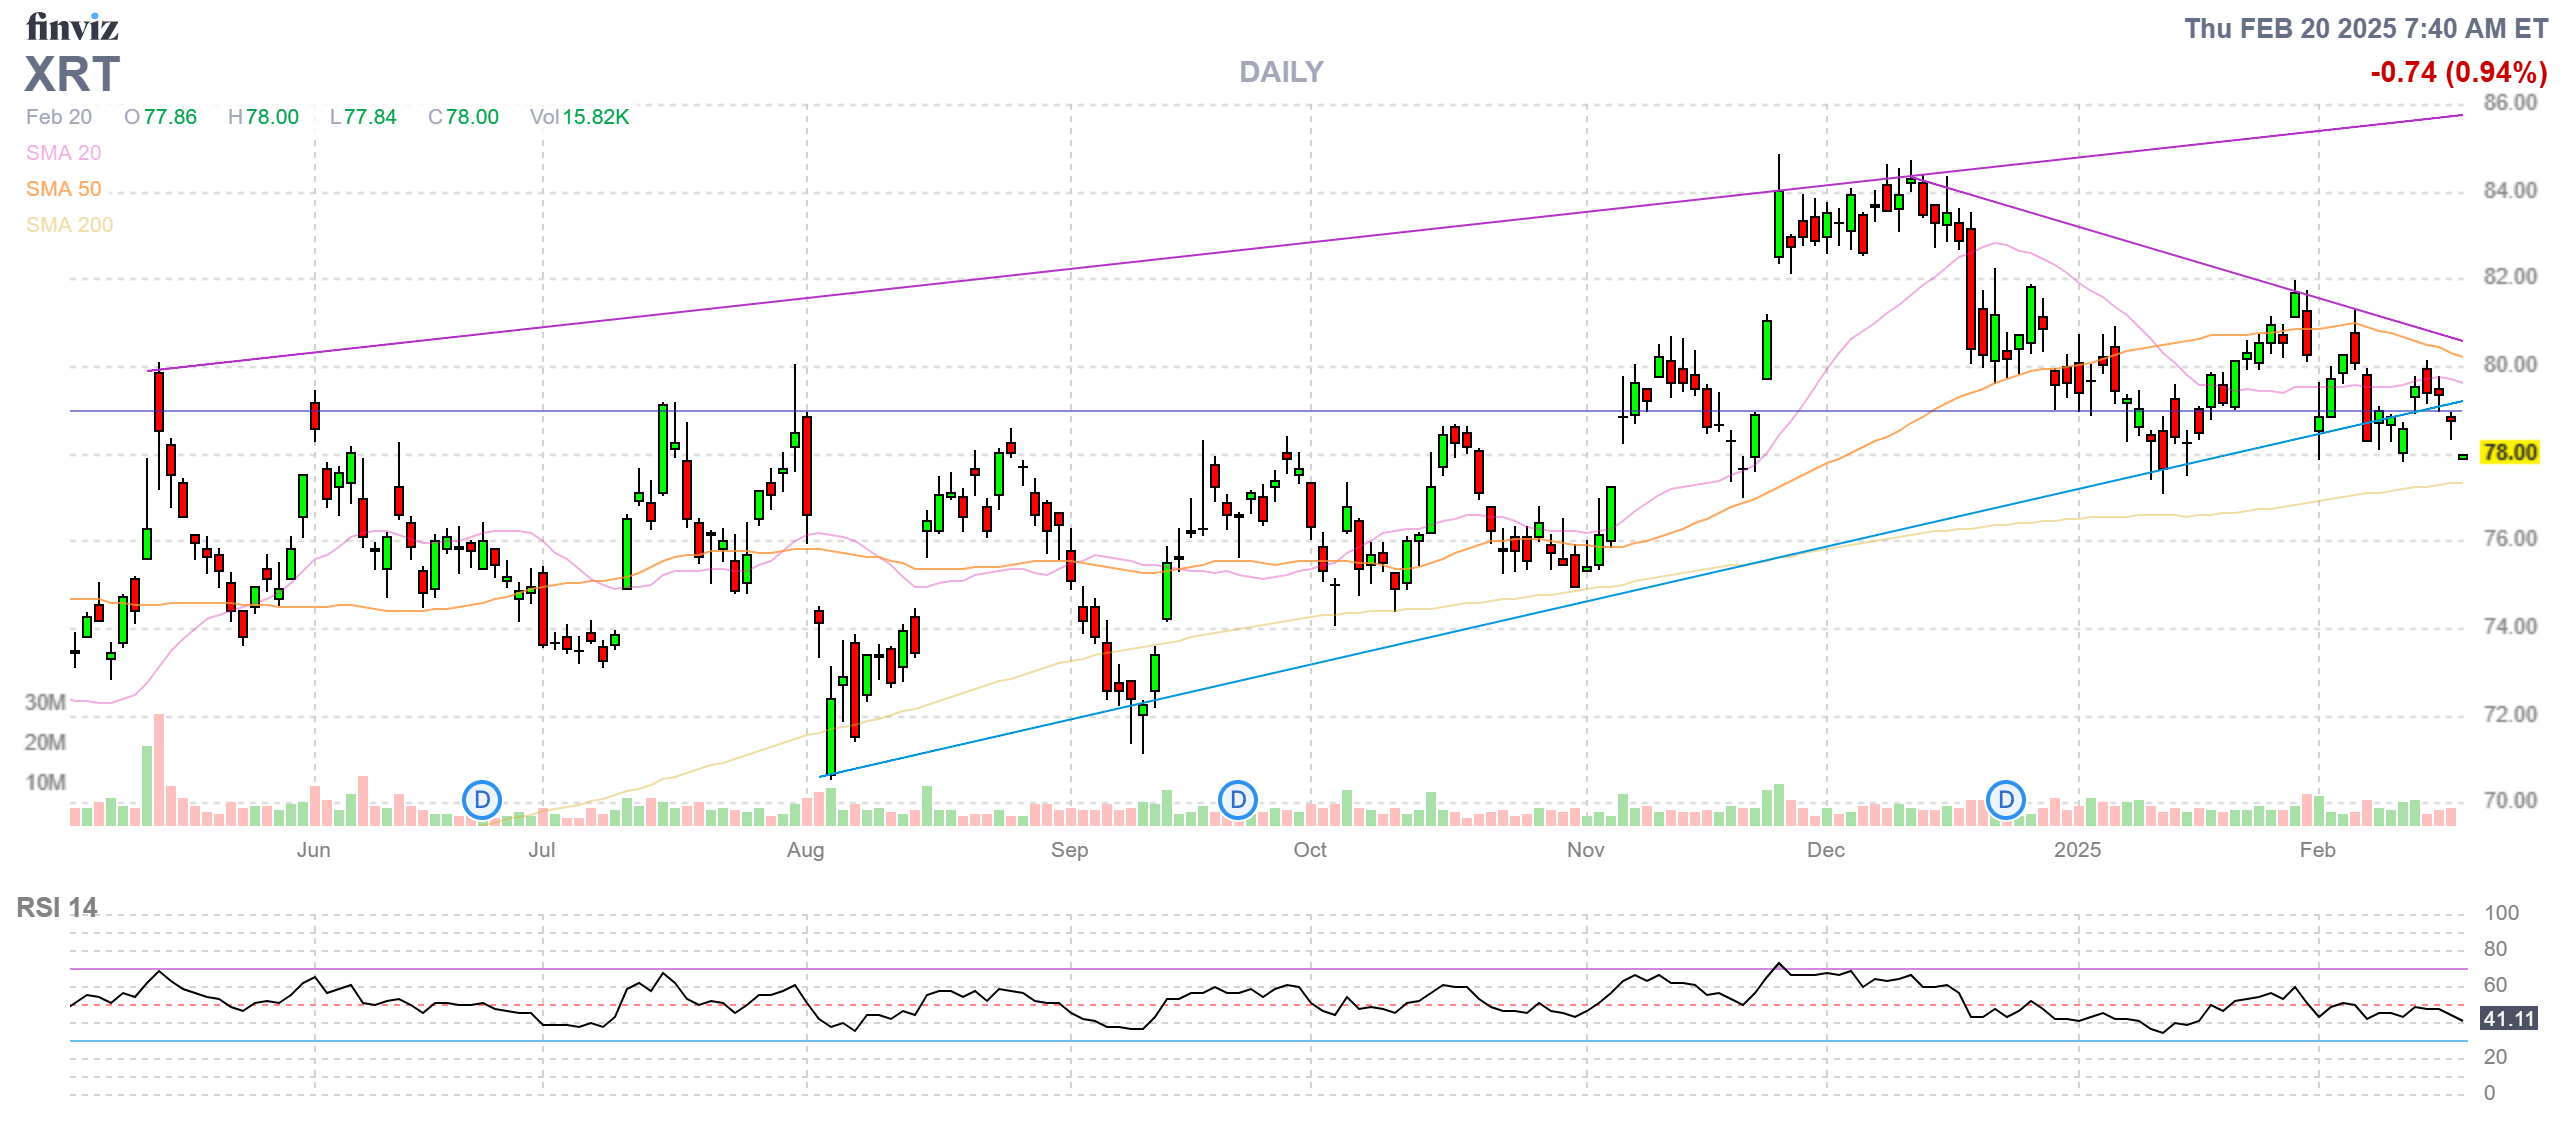
Task: Open the RSI 14 indicator label
Action: click(57, 908)
